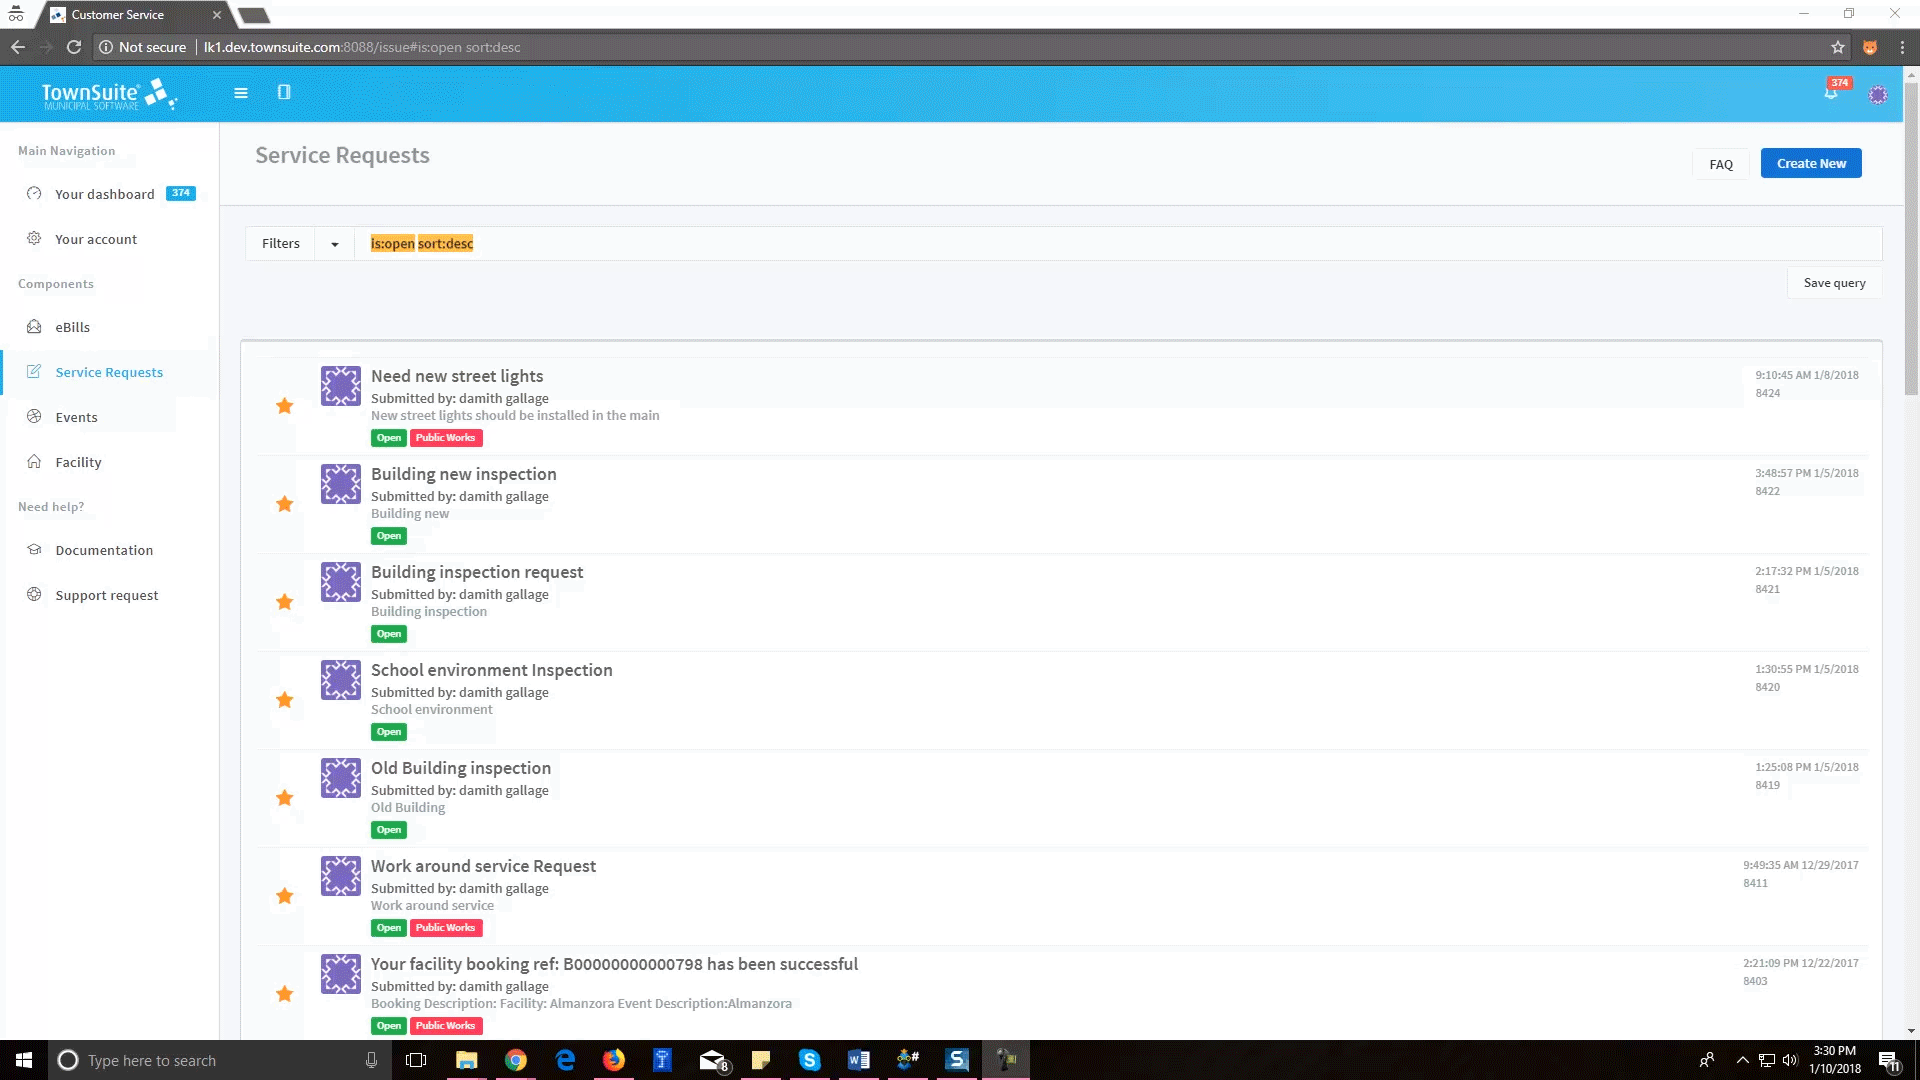Unstar the School environment Inspection request

tap(285, 700)
